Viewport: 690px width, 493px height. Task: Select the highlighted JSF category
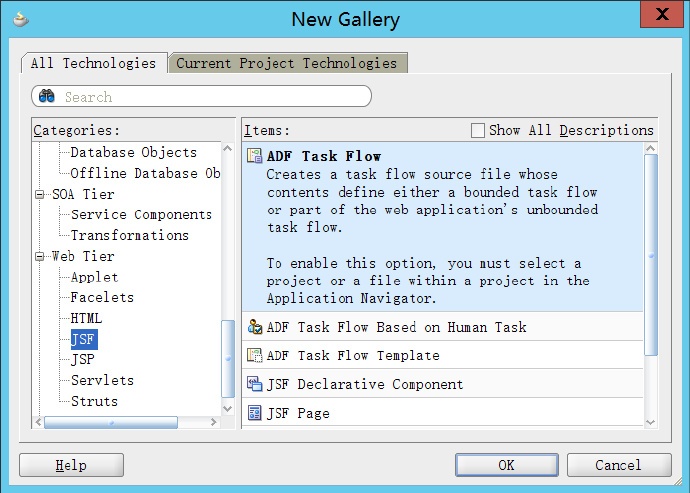coord(84,339)
